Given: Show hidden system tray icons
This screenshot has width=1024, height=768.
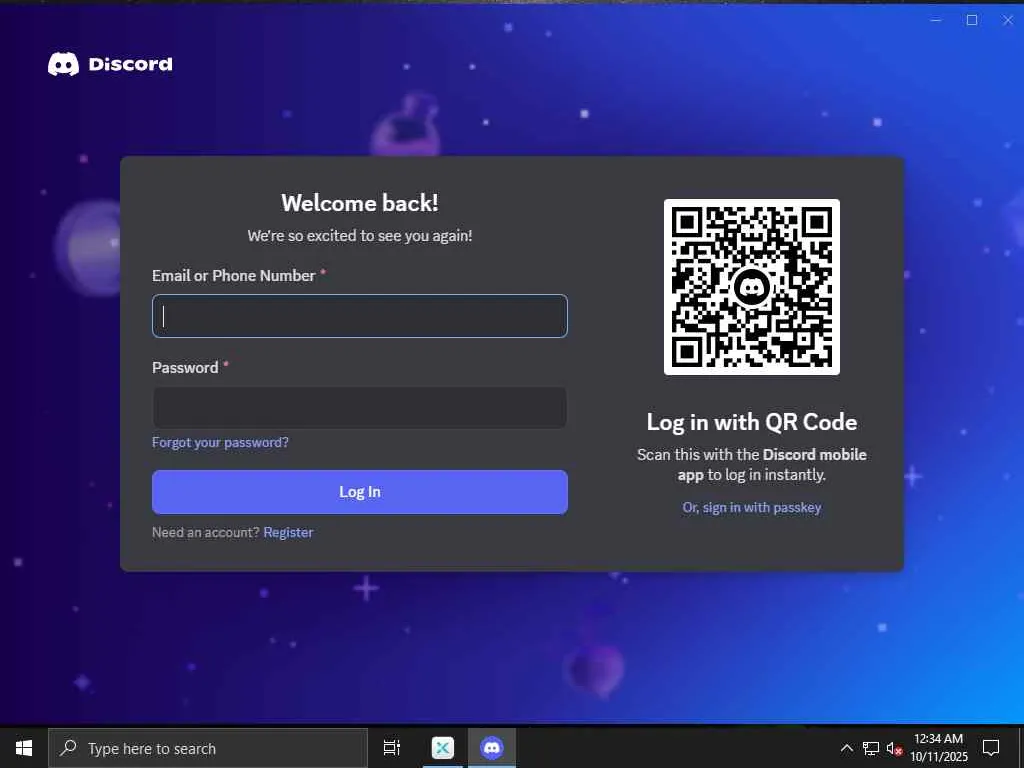Looking at the screenshot, I should [846, 748].
